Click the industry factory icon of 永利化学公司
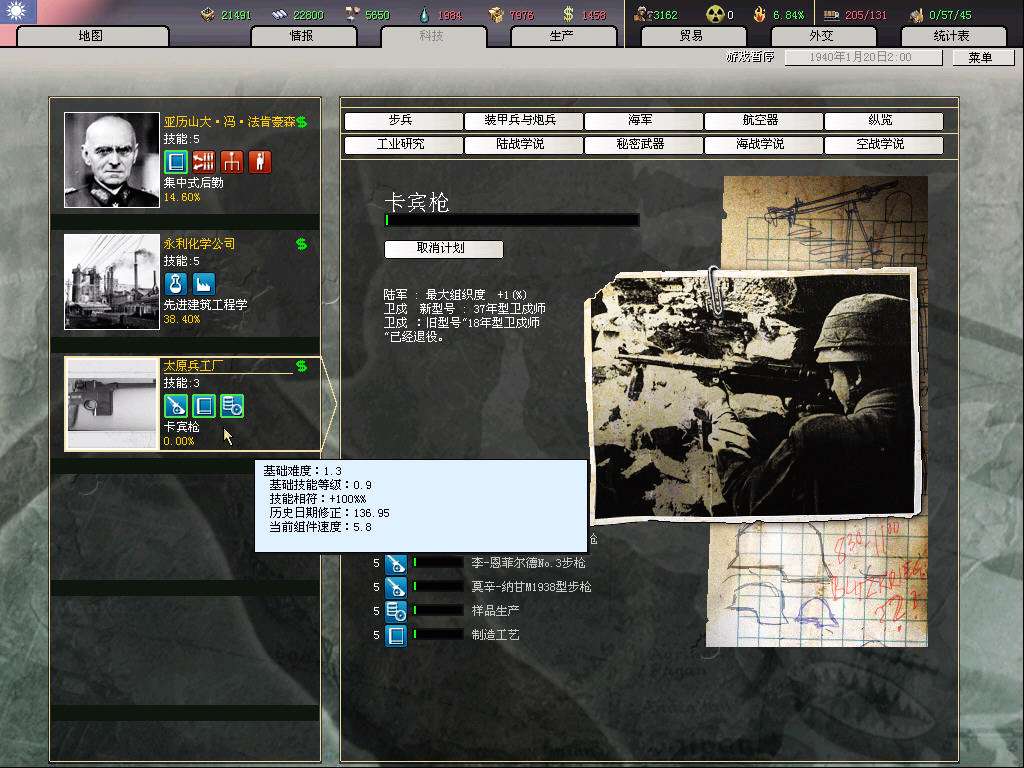Image resolution: width=1024 pixels, height=768 pixels. pos(204,283)
